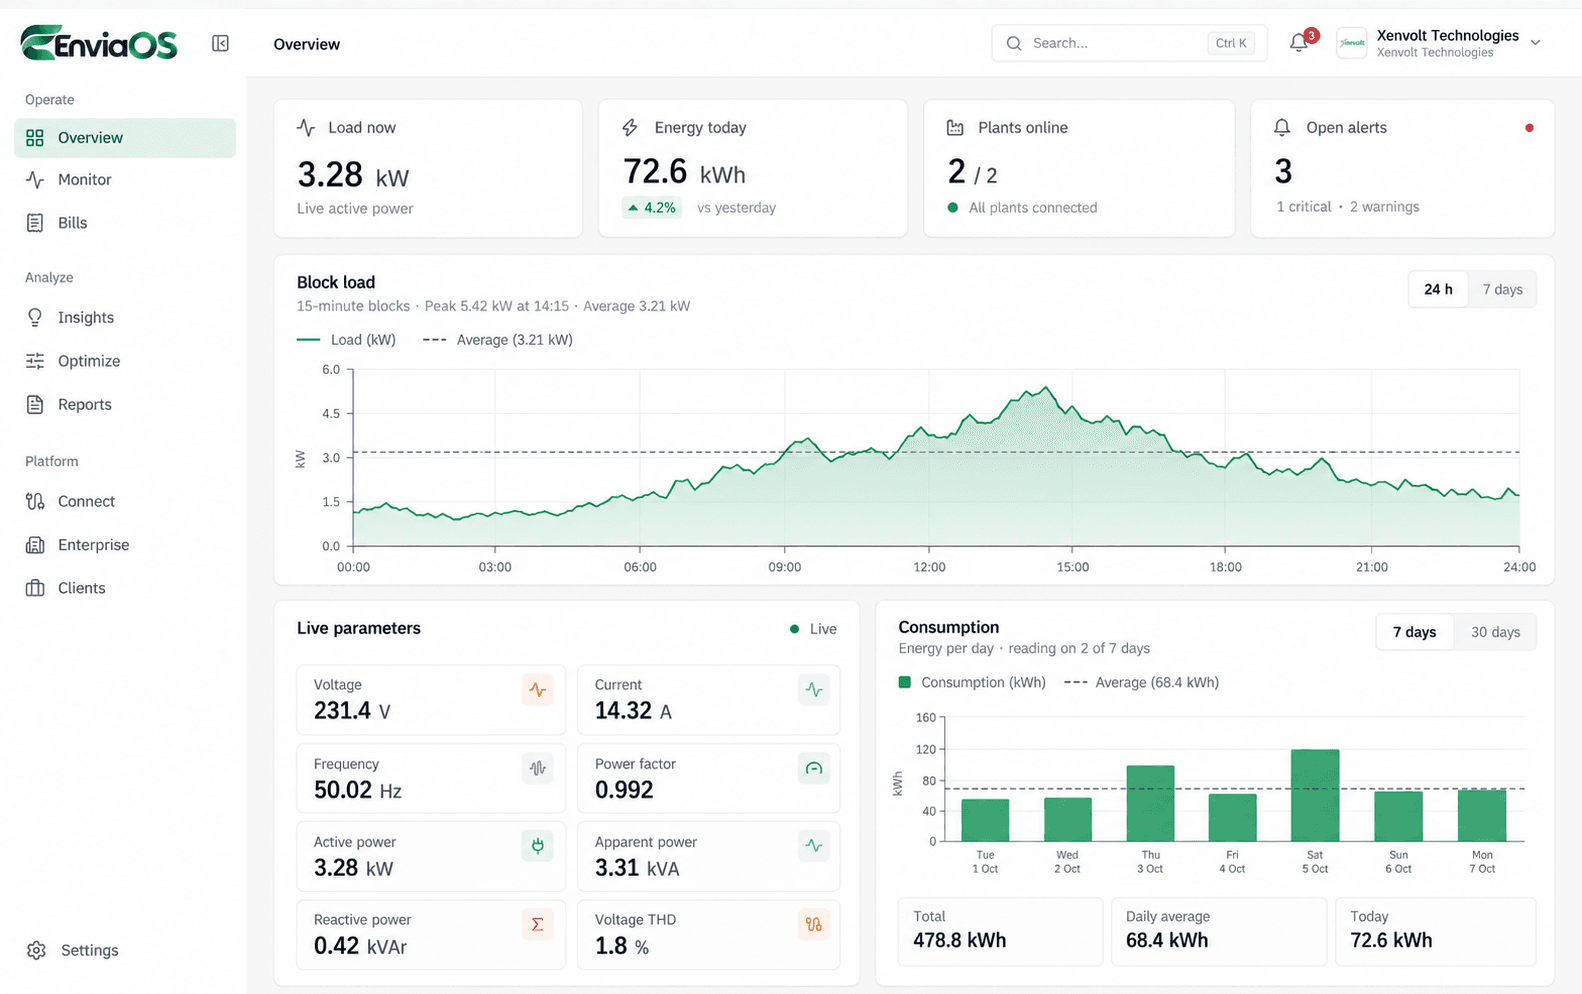Click the Active power plug icon

point(538,846)
